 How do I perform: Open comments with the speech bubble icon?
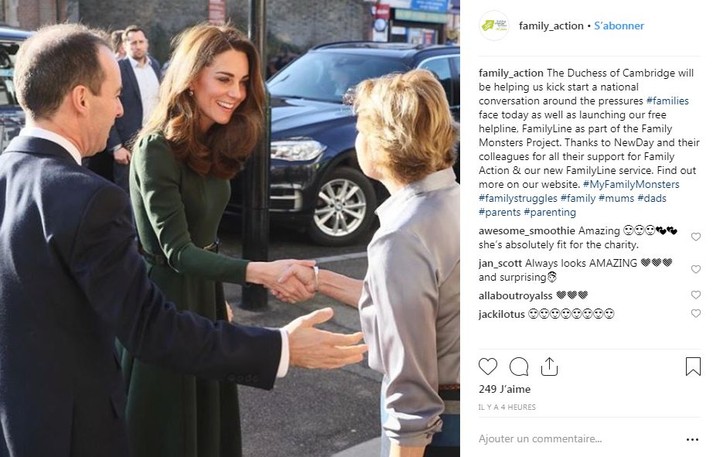tap(518, 367)
